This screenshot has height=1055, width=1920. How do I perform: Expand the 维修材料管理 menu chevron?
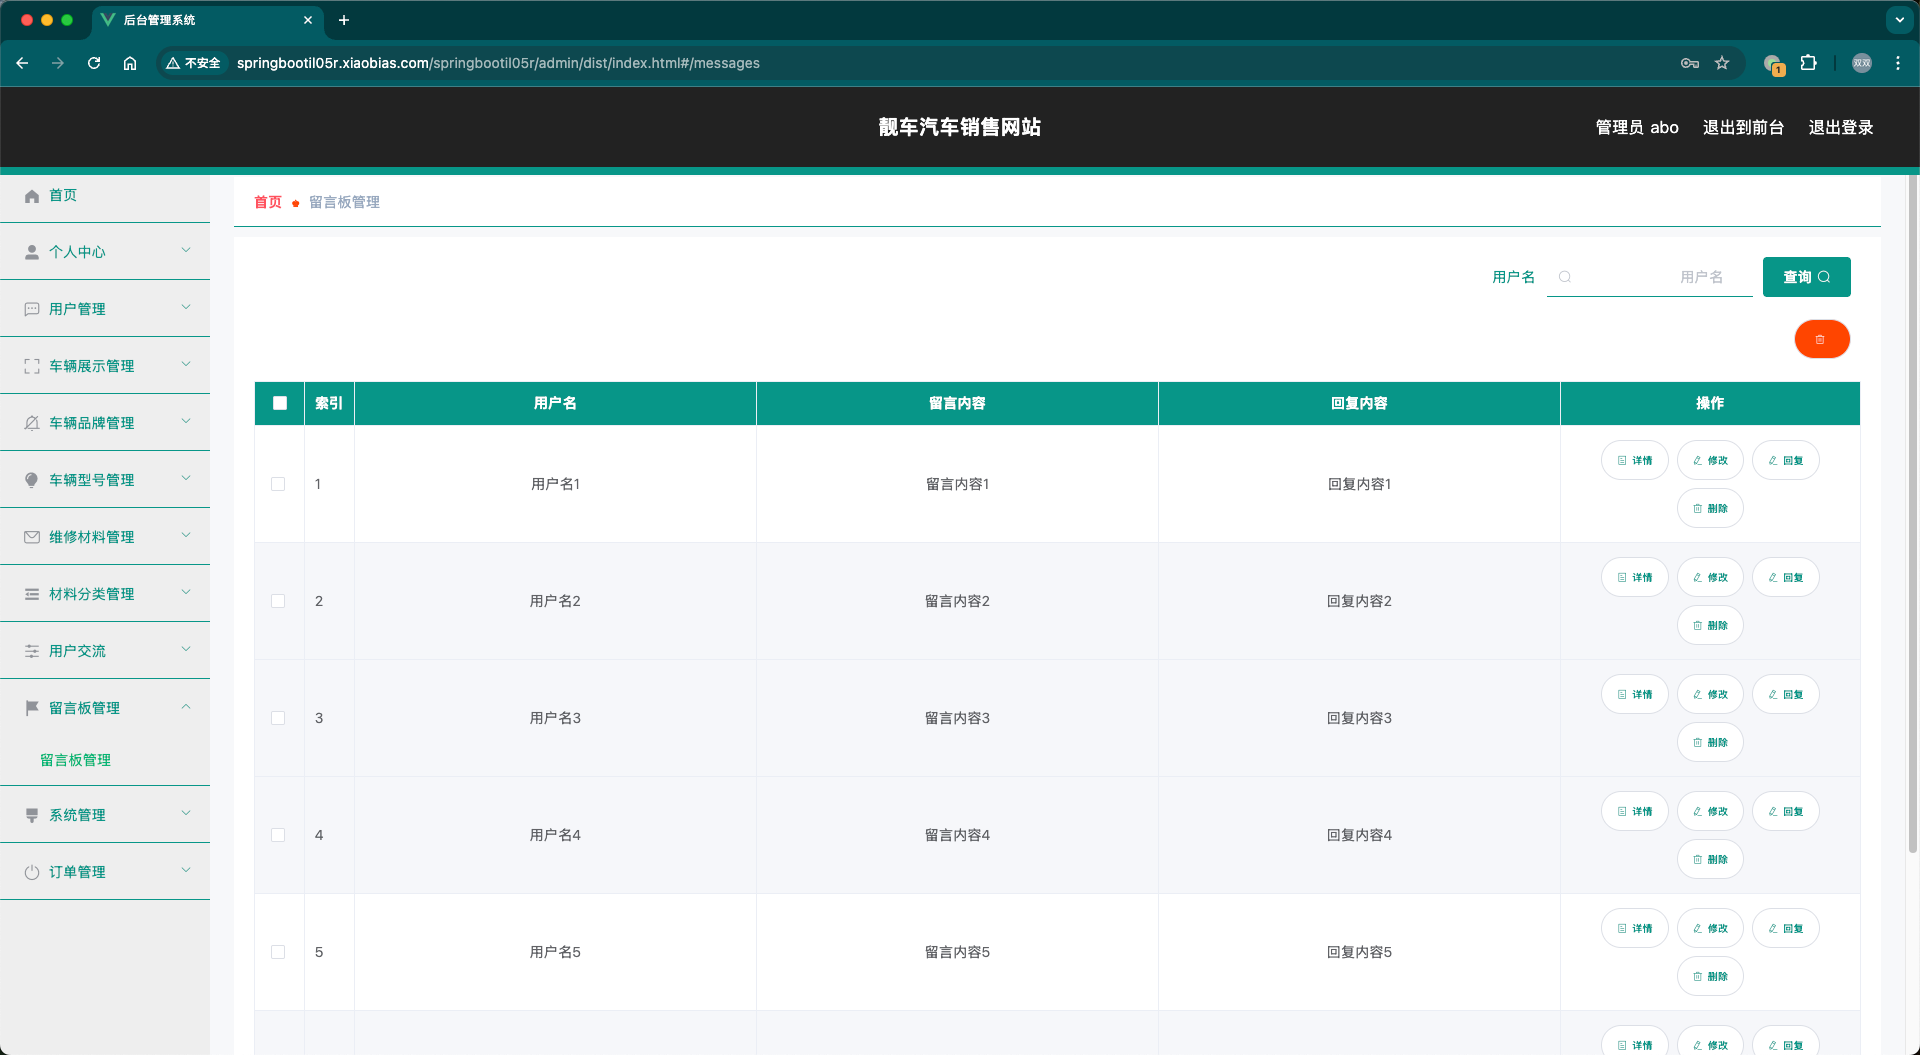(x=186, y=535)
